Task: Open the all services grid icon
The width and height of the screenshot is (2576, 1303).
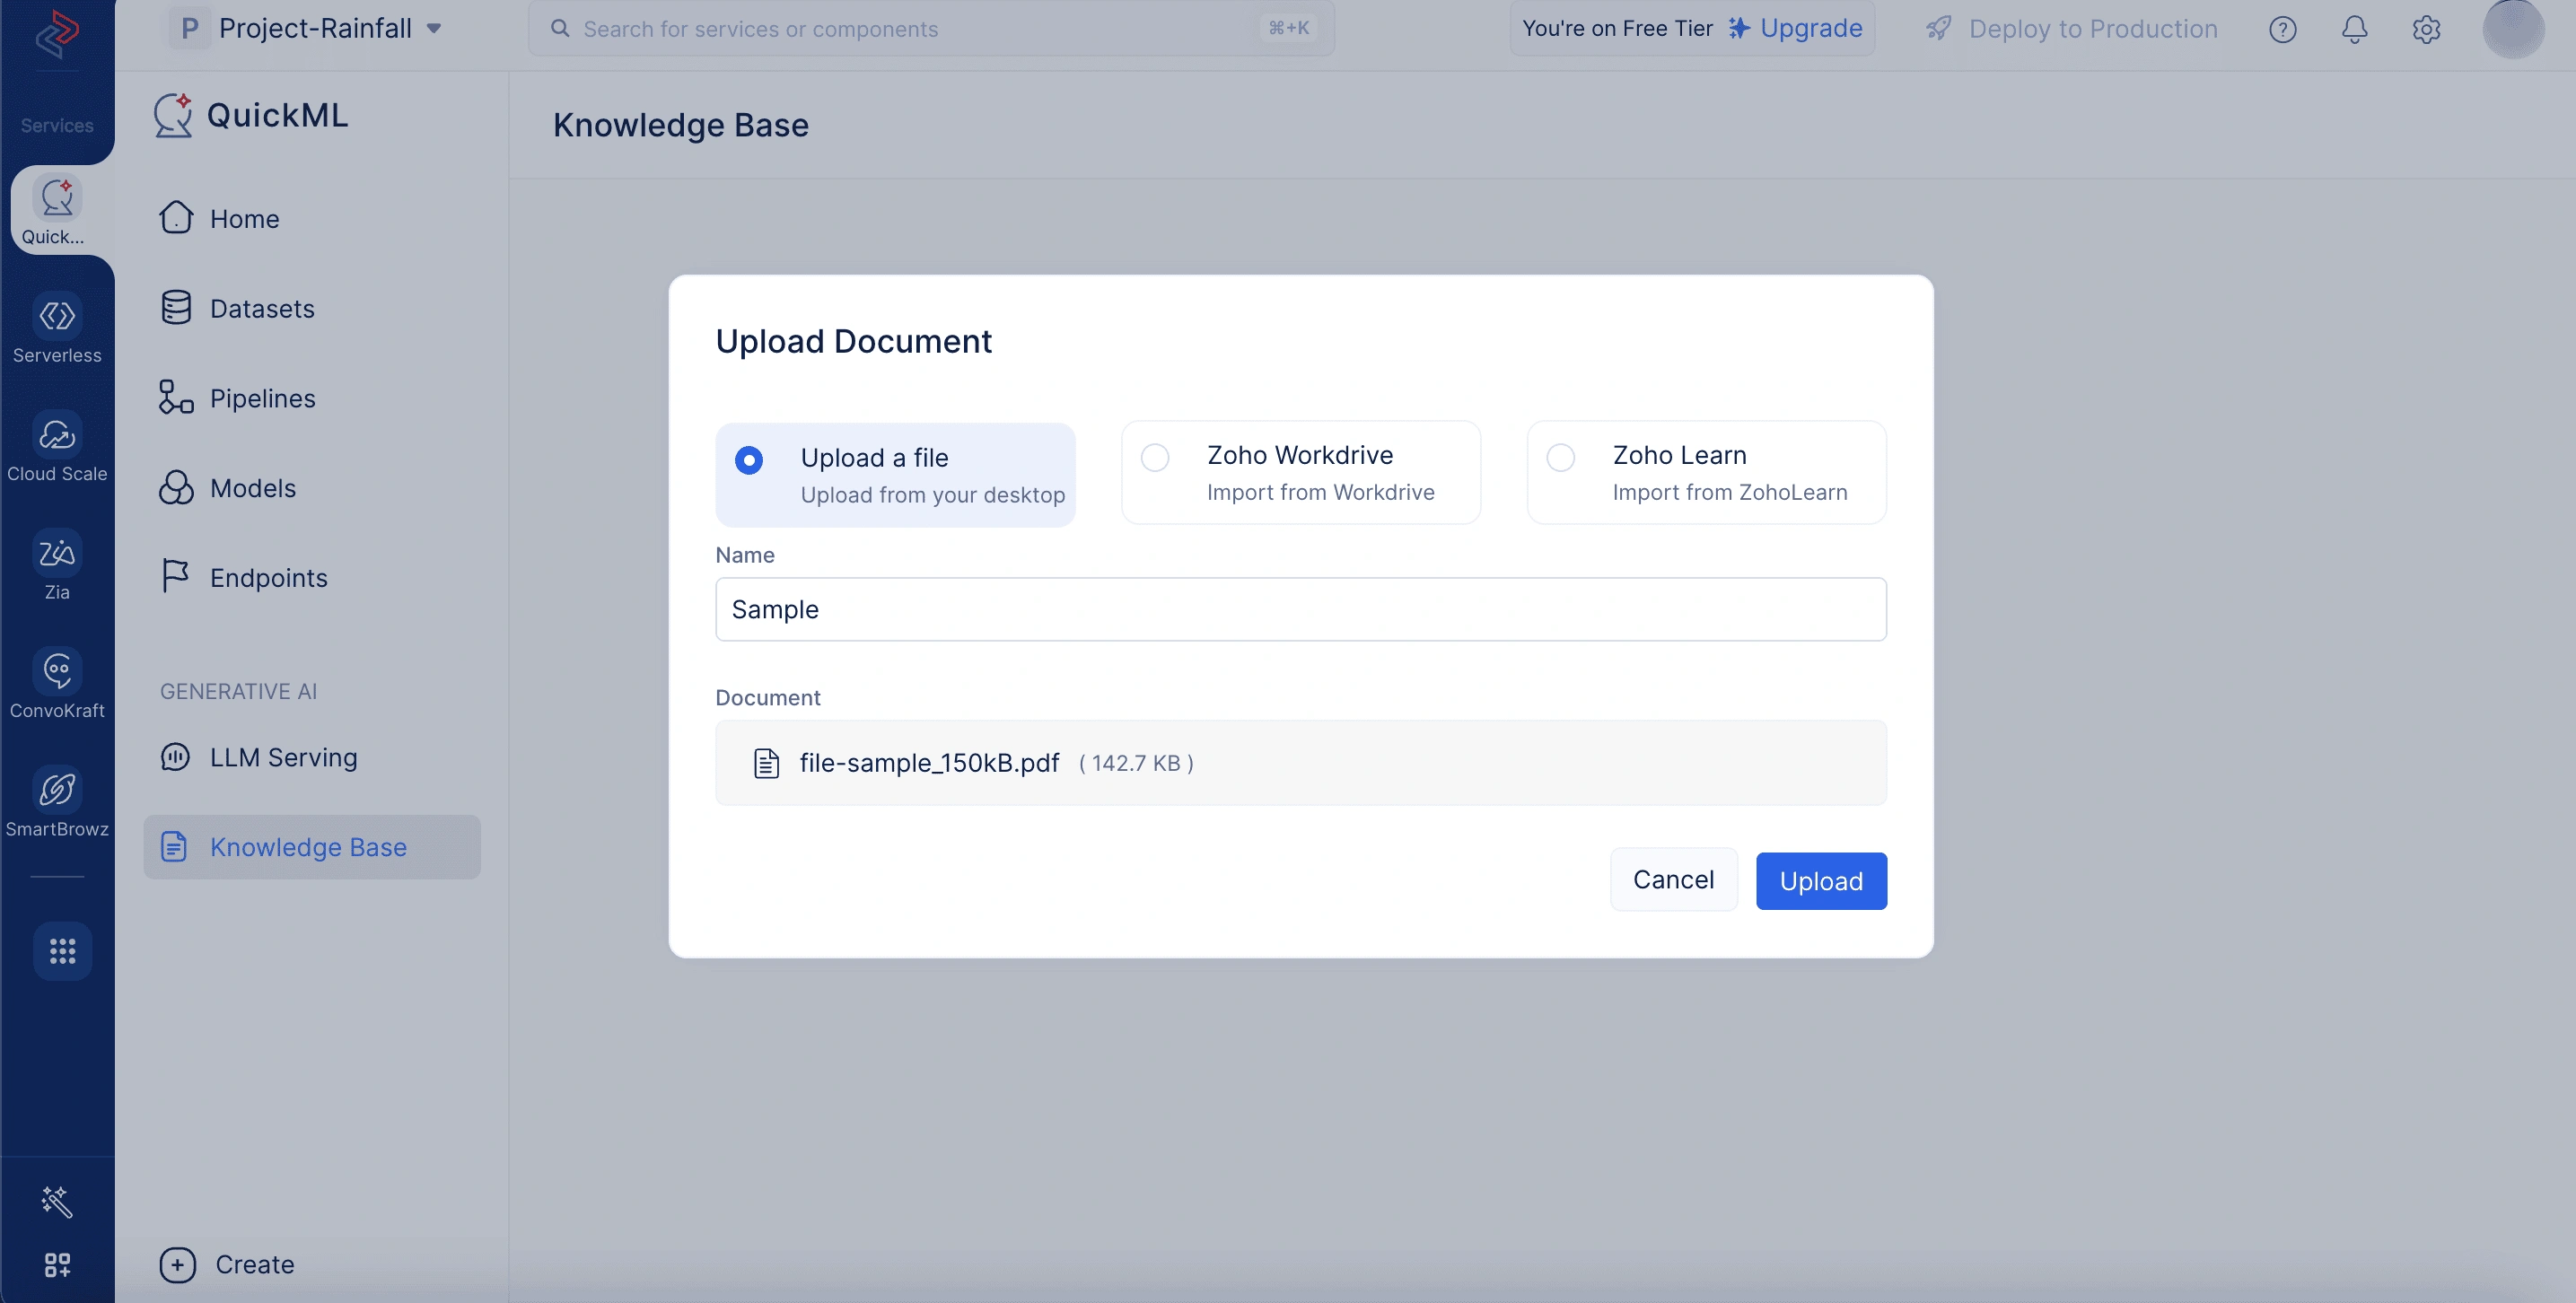Action: (62, 951)
